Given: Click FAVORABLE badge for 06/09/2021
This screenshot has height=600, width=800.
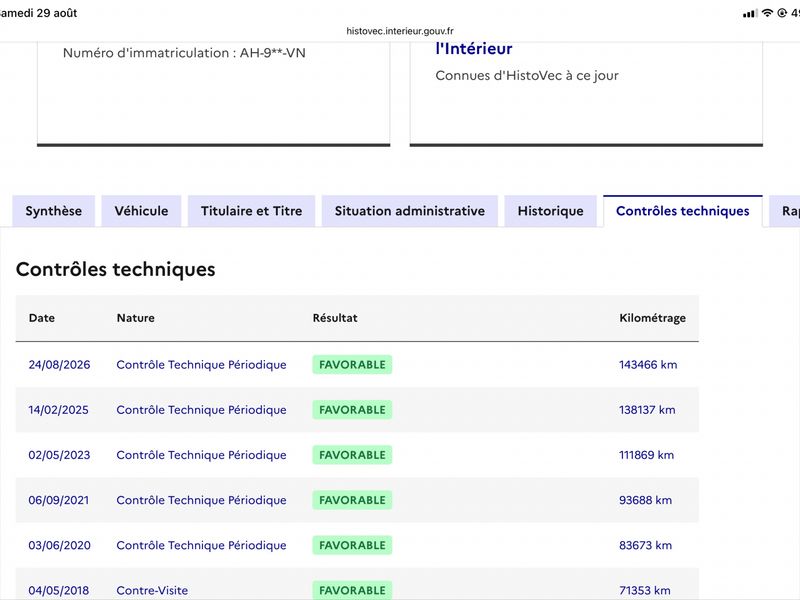Looking at the screenshot, I should point(352,501).
